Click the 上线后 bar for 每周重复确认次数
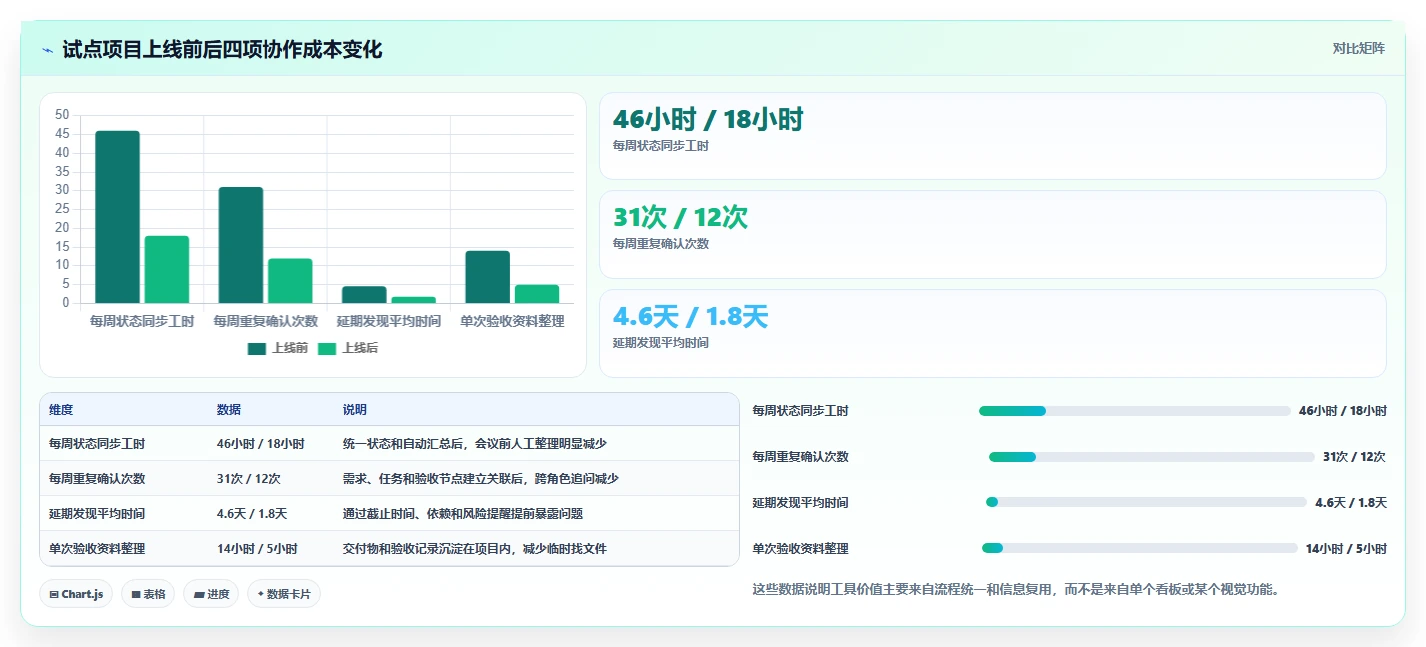The height and width of the screenshot is (647, 1426). tap(290, 281)
